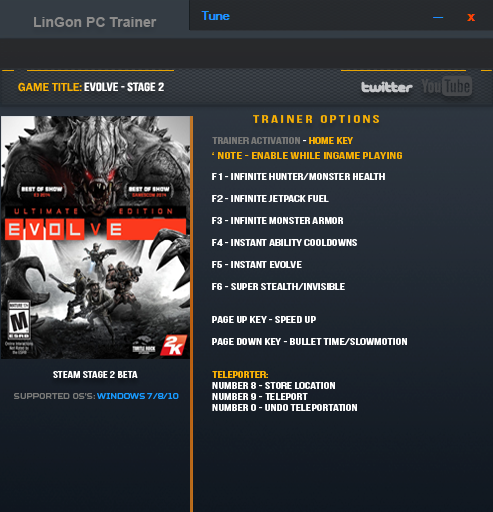
Task: Open the Twitter logo link
Action: click(x=387, y=87)
